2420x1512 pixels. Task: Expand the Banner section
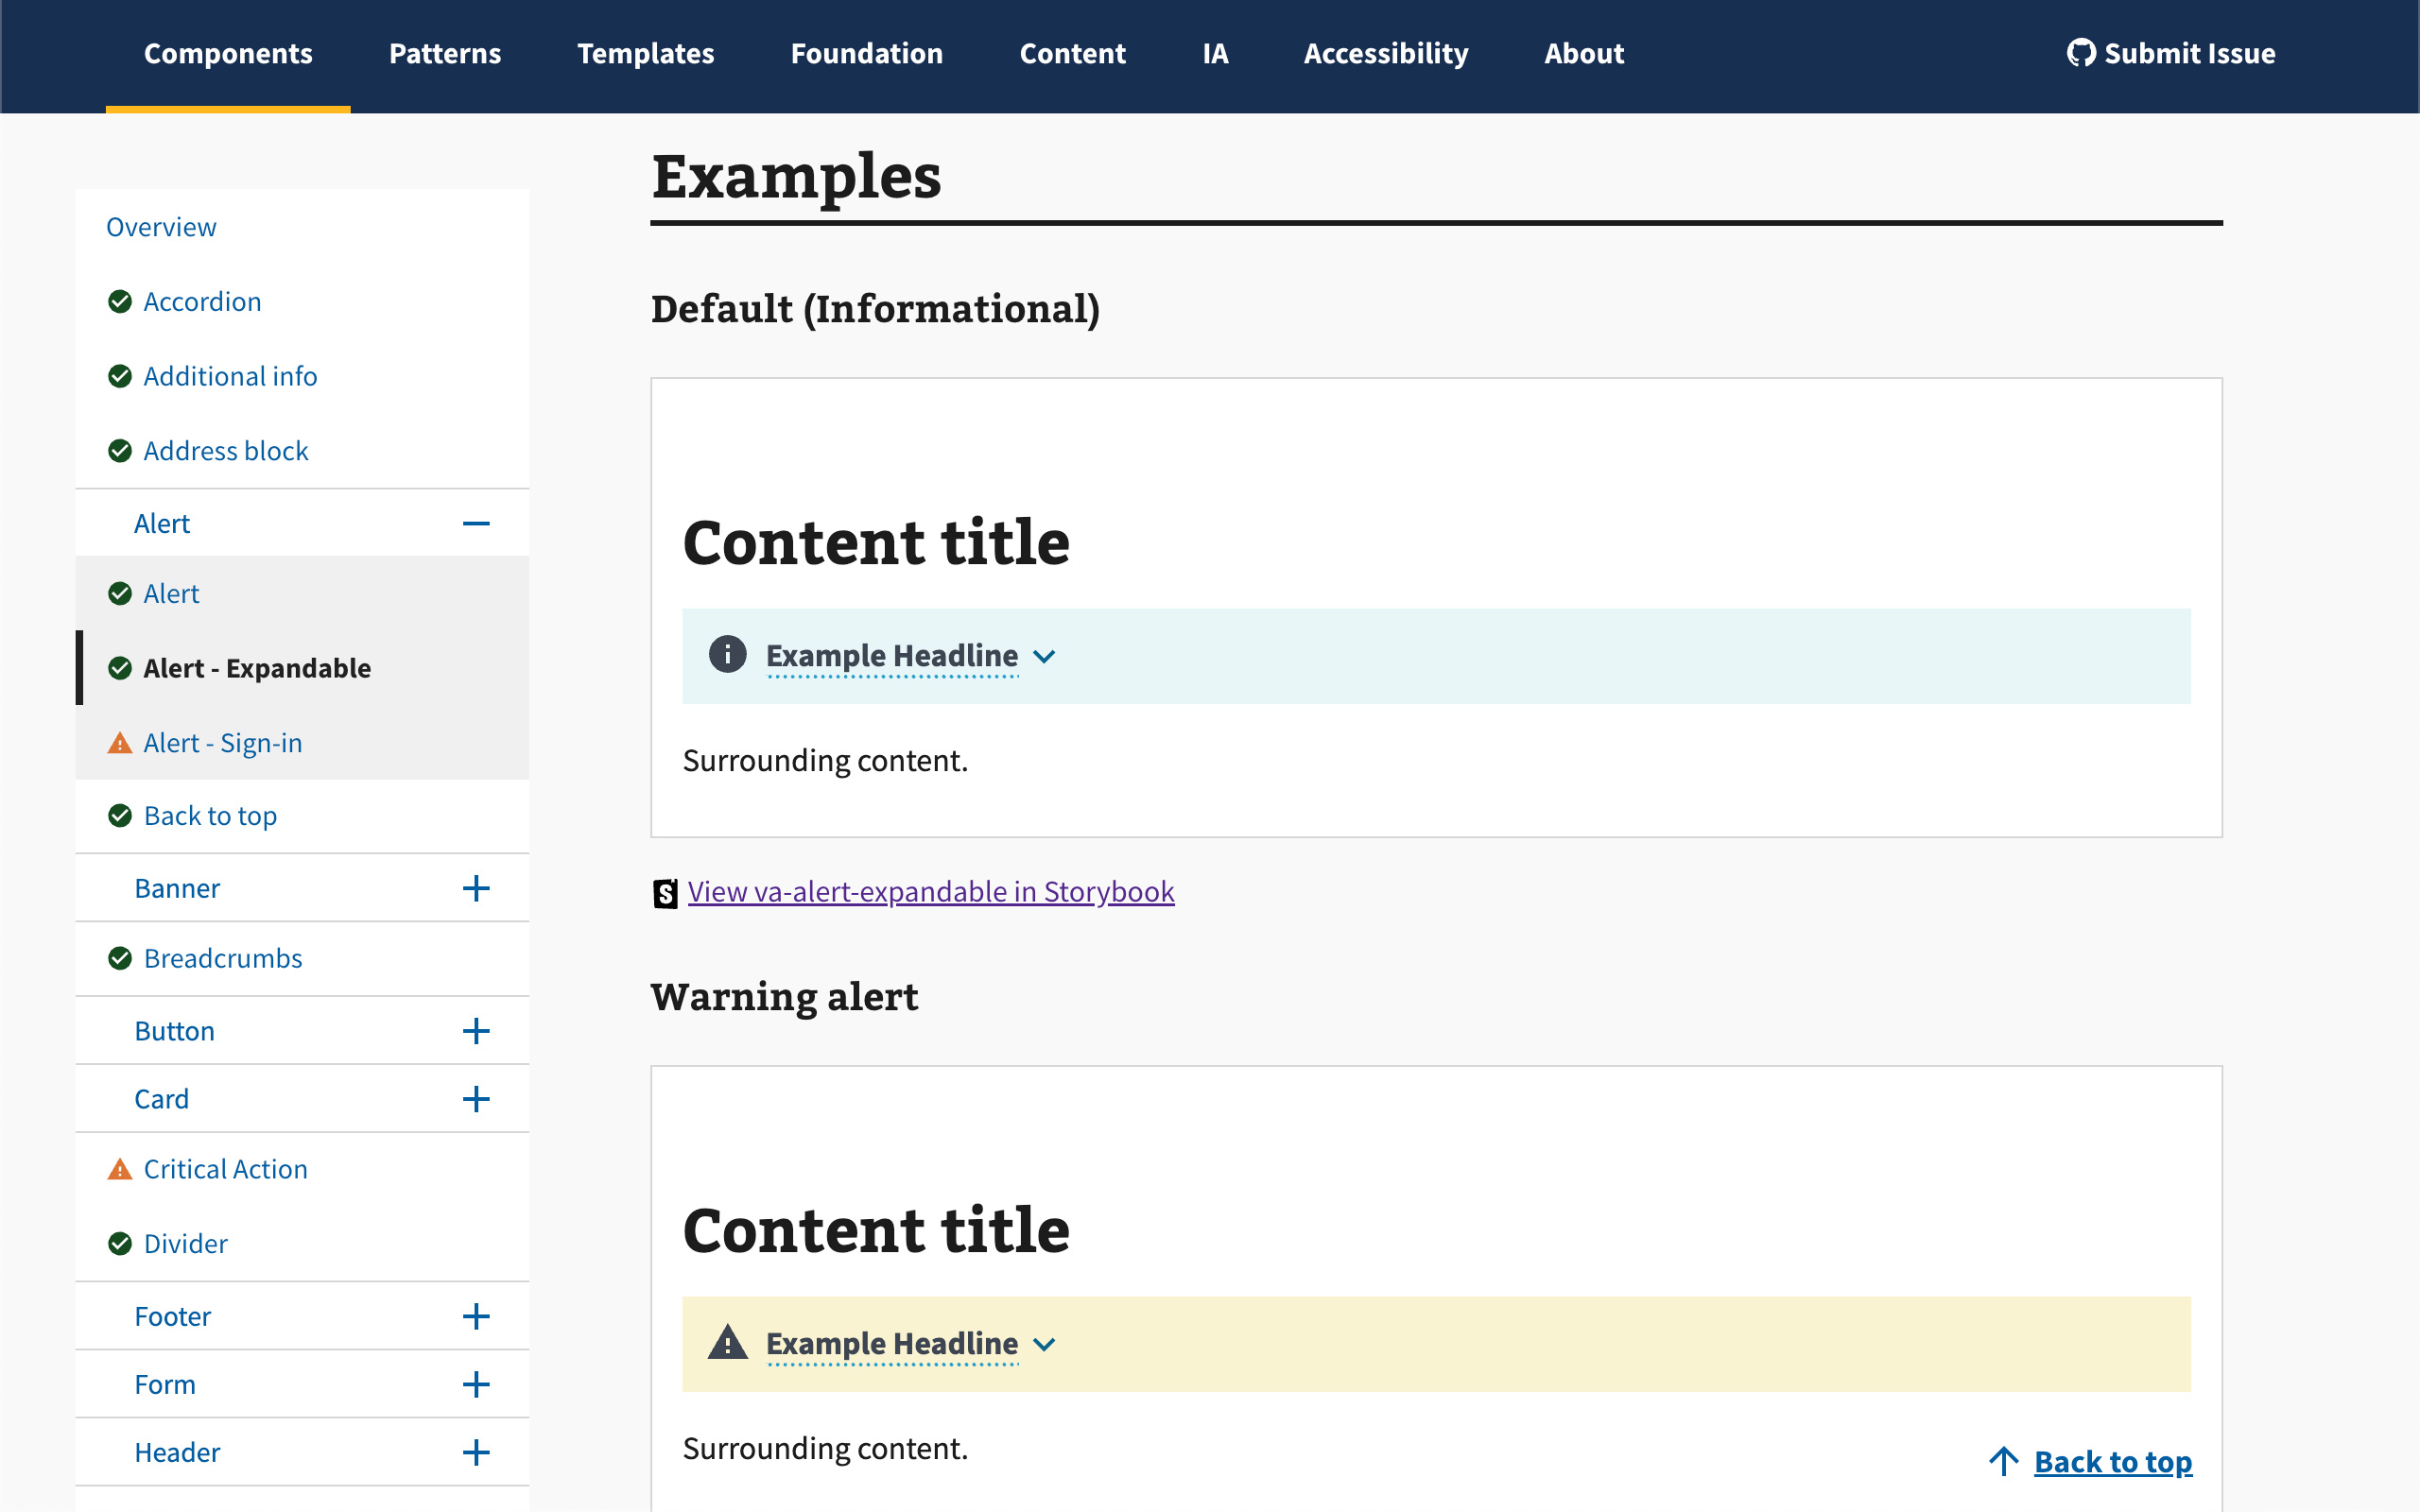tap(477, 887)
